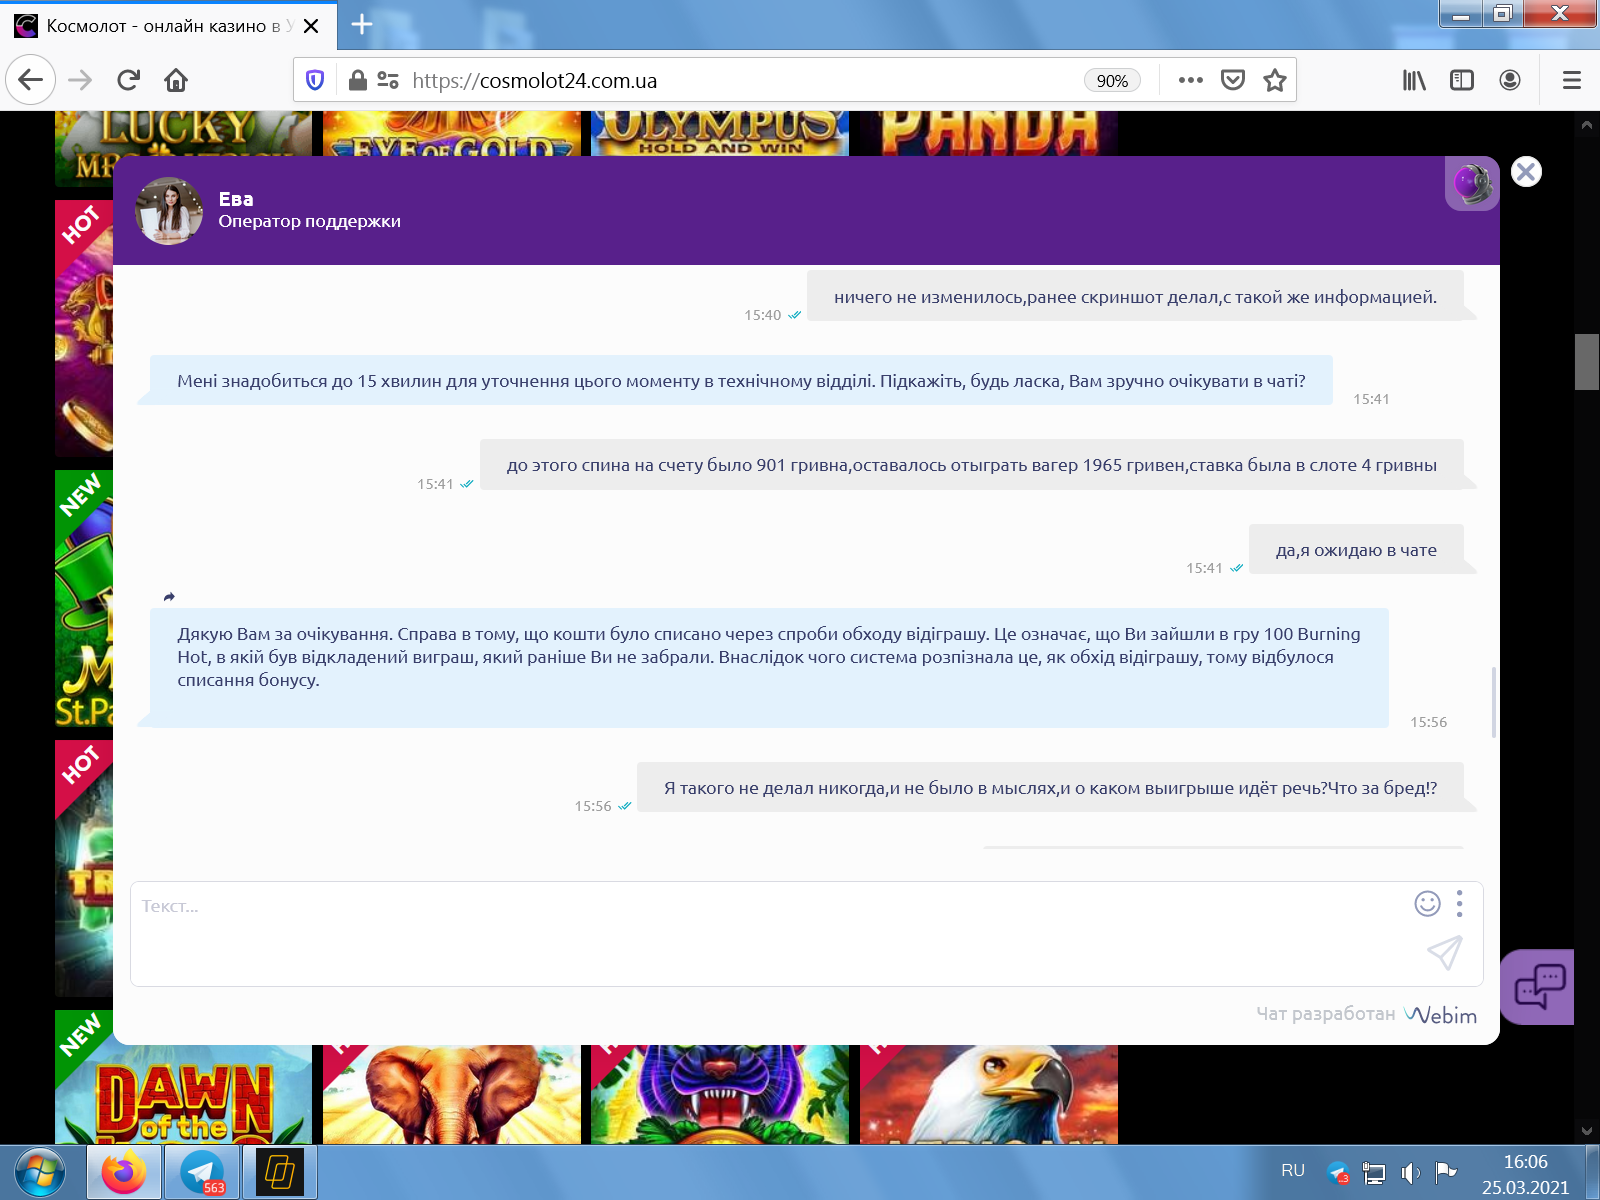Open the volume control tray icon
The height and width of the screenshot is (1200, 1600).
point(1410,1172)
